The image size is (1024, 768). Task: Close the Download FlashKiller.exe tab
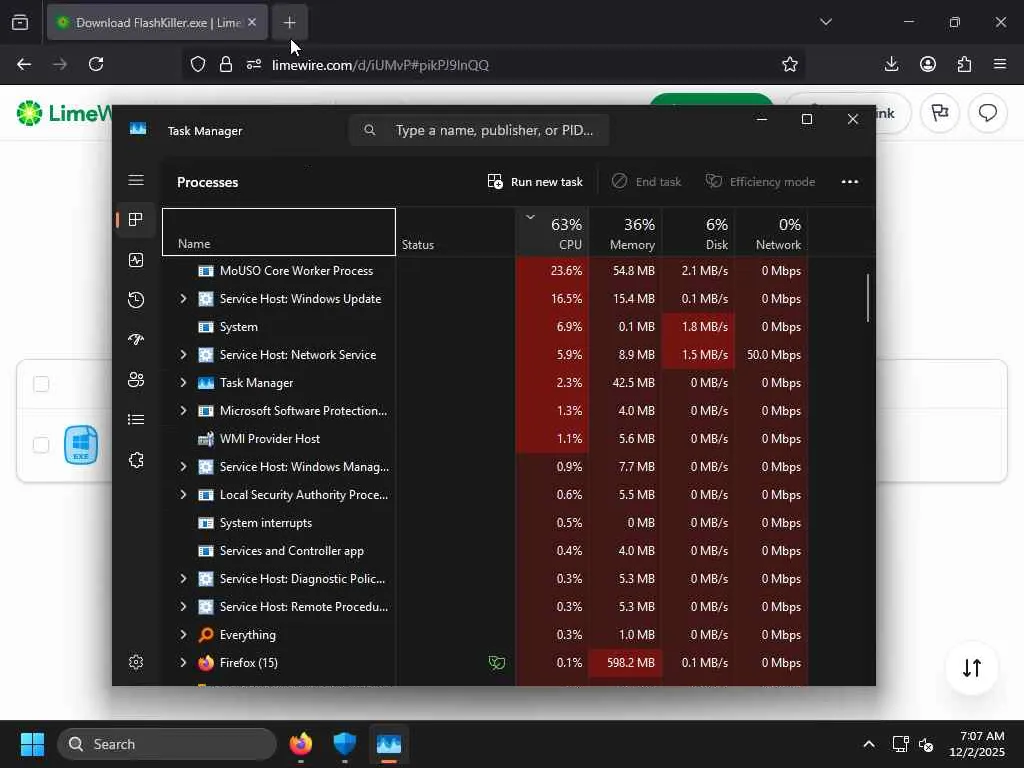252,22
